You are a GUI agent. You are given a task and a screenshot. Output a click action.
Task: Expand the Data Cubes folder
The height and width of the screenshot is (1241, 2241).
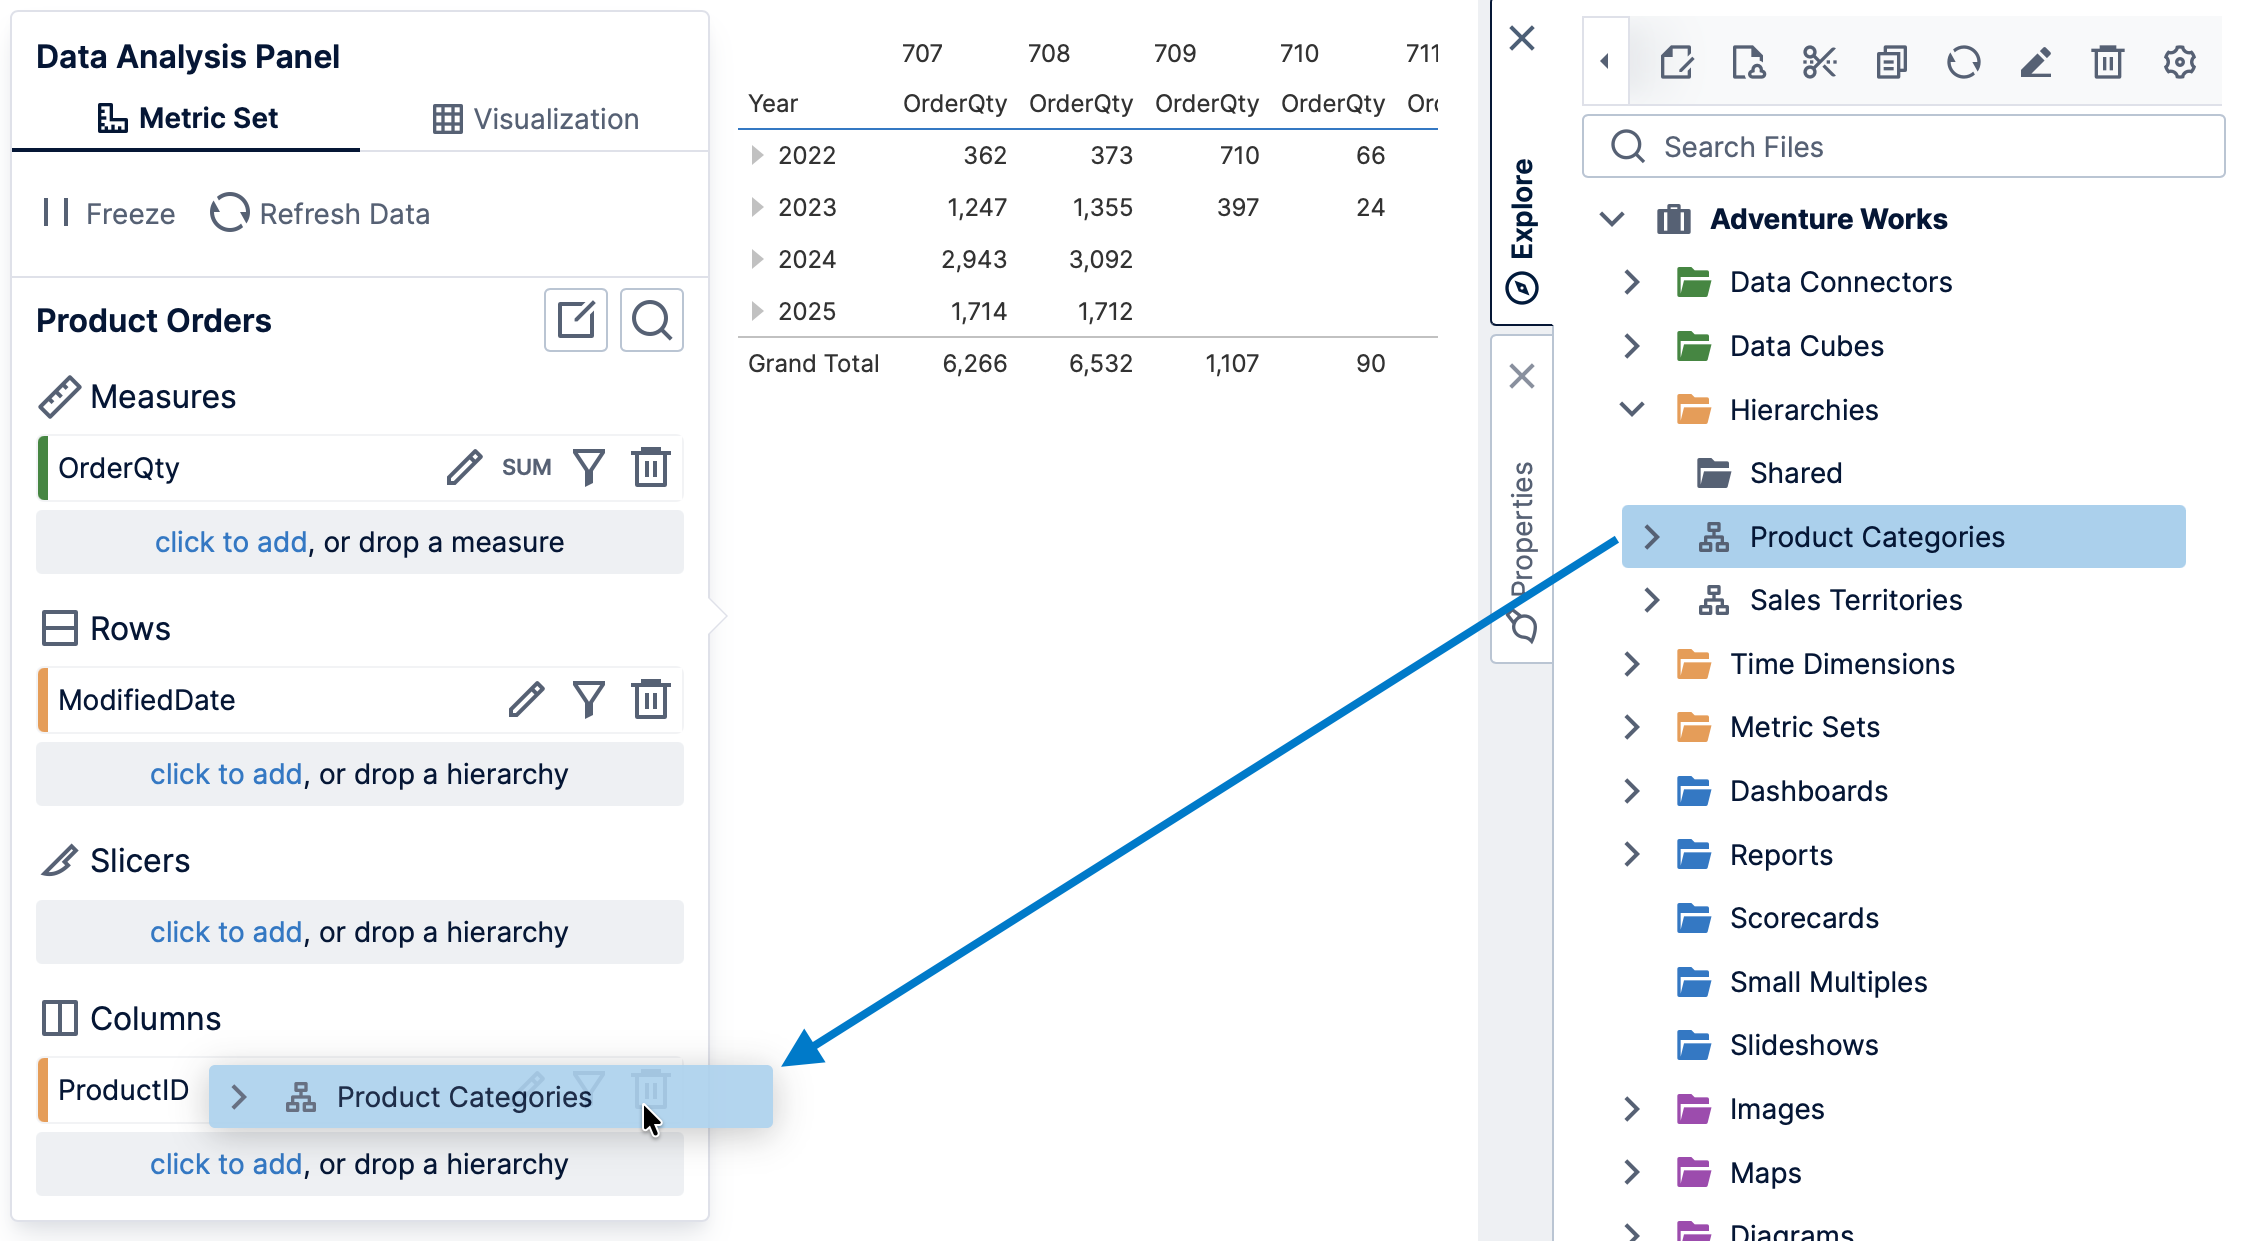[x=1632, y=346]
